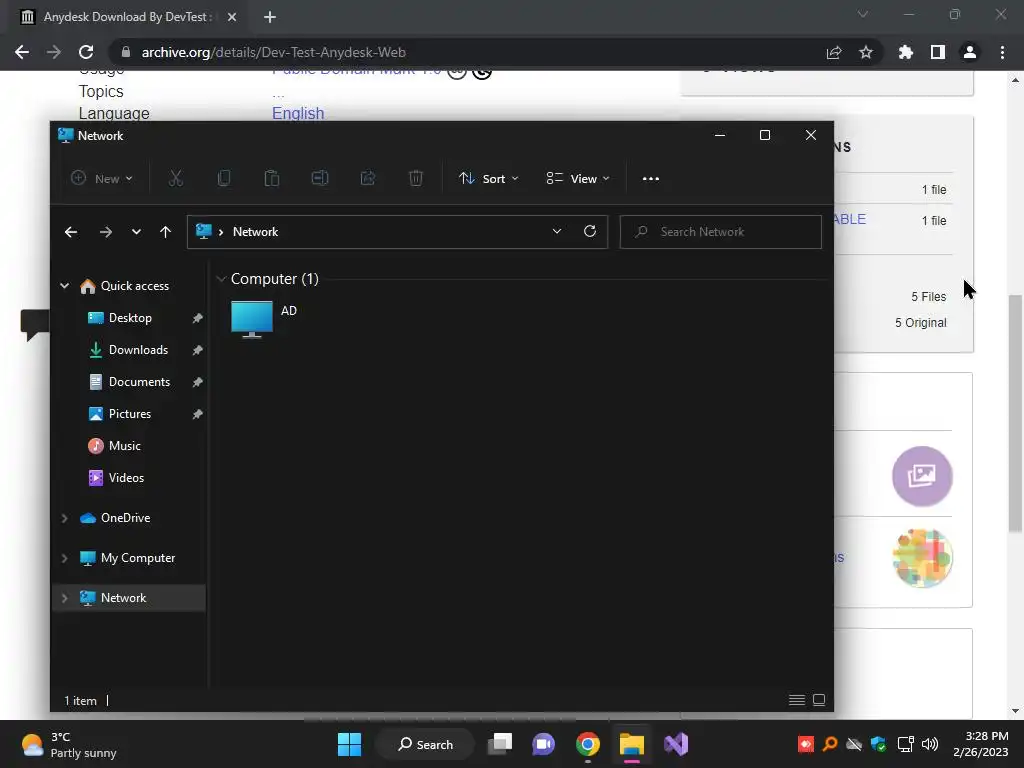Click the colorful collection thumbnail on webpage
The image size is (1024, 768).
922,558
